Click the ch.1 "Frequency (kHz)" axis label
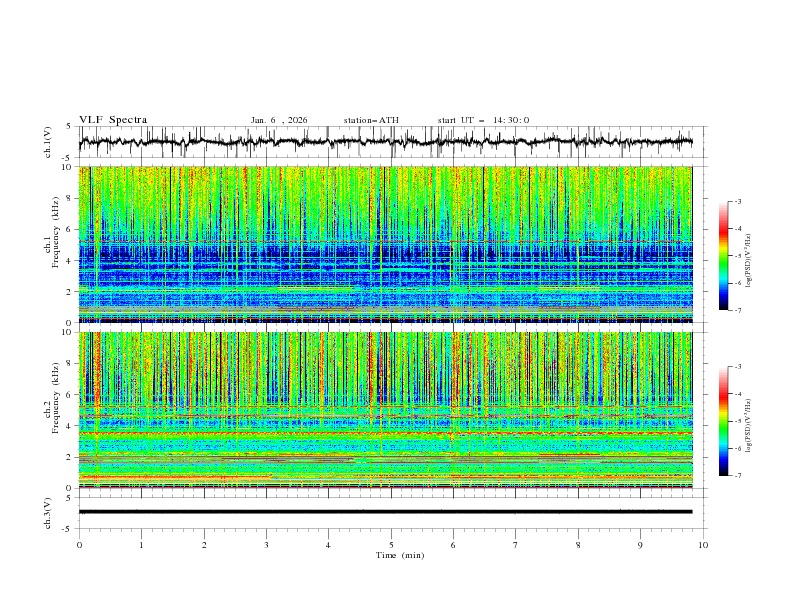792x612 pixels. [x=55, y=232]
